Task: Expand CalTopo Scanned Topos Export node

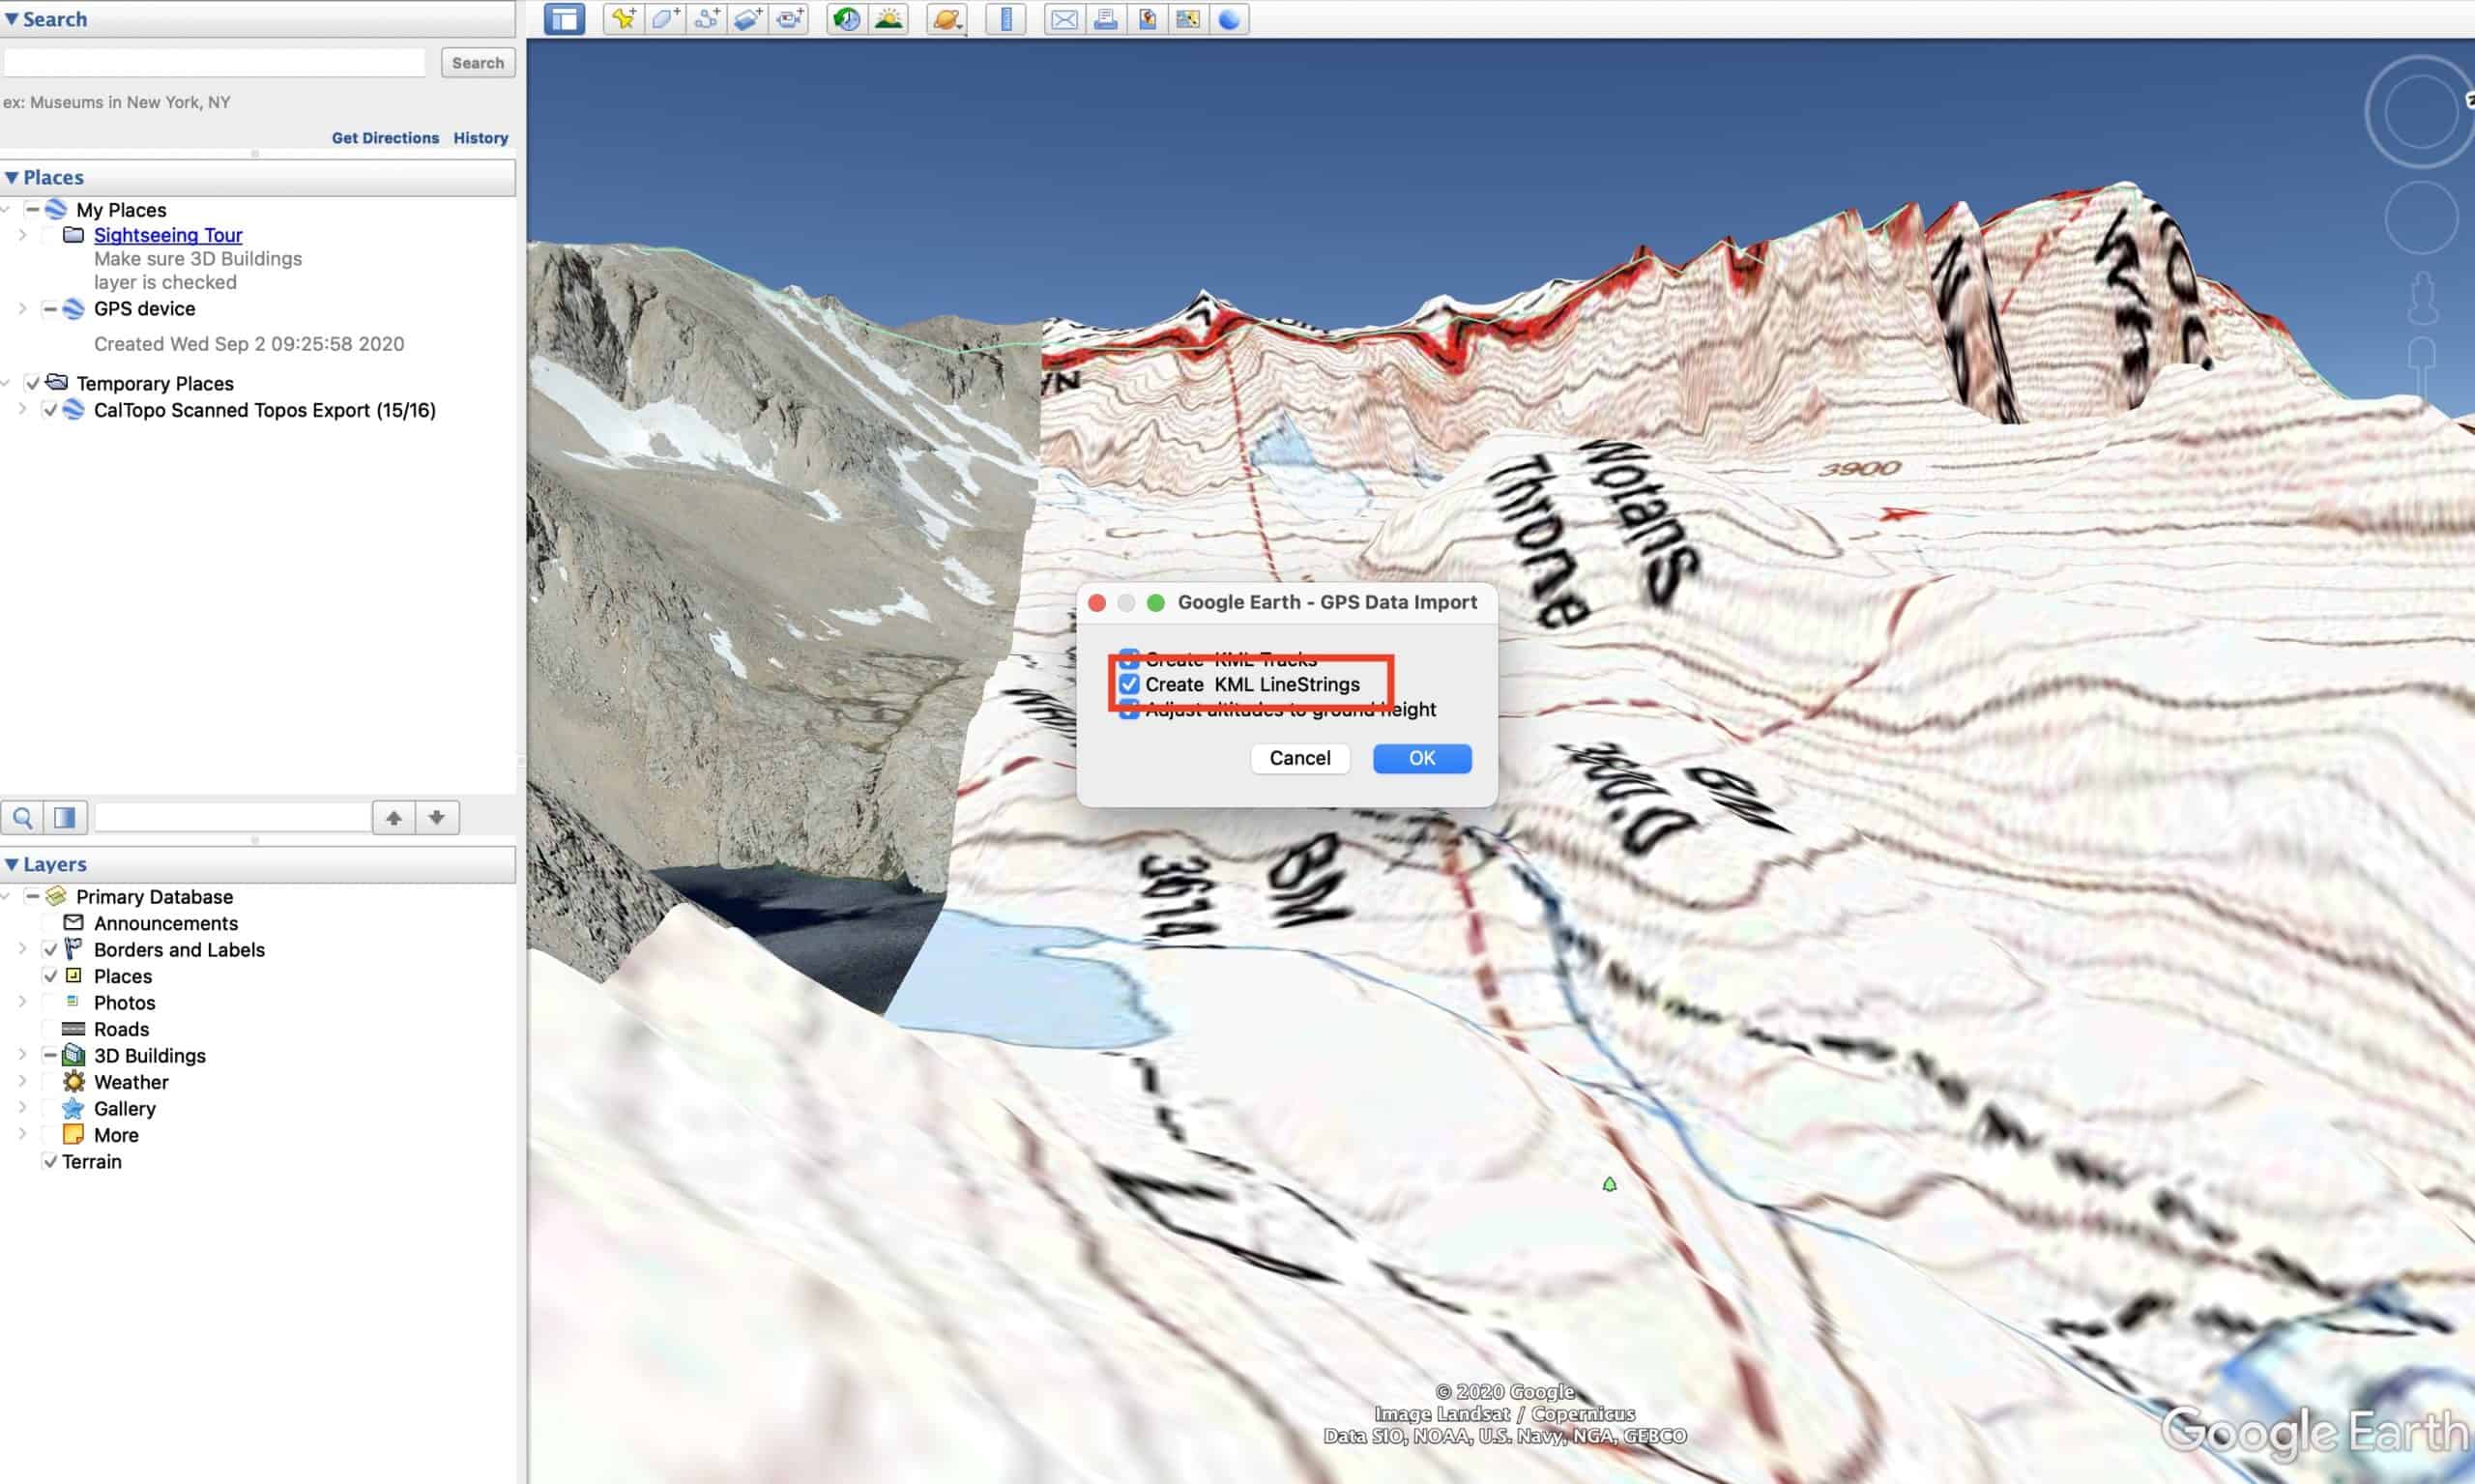Action: click(x=23, y=410)
